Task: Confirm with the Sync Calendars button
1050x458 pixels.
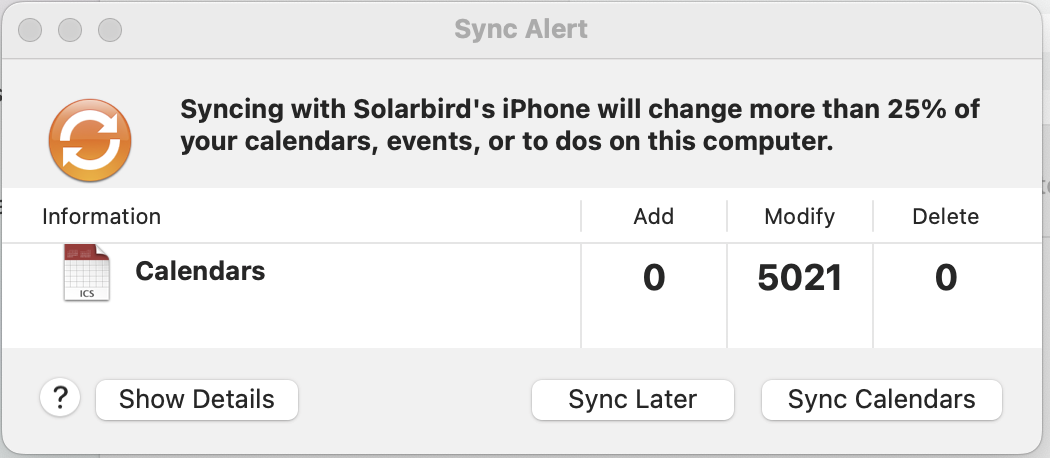Action: 881,400
